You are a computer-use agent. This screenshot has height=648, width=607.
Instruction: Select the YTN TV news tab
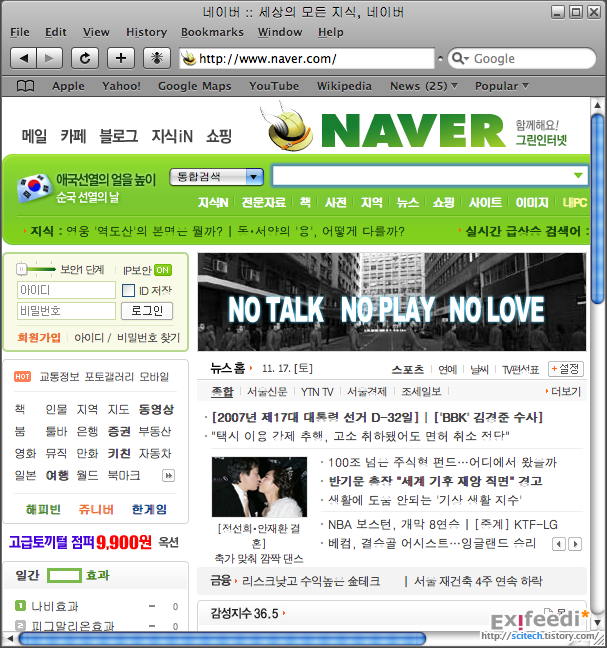coord(317,392)
